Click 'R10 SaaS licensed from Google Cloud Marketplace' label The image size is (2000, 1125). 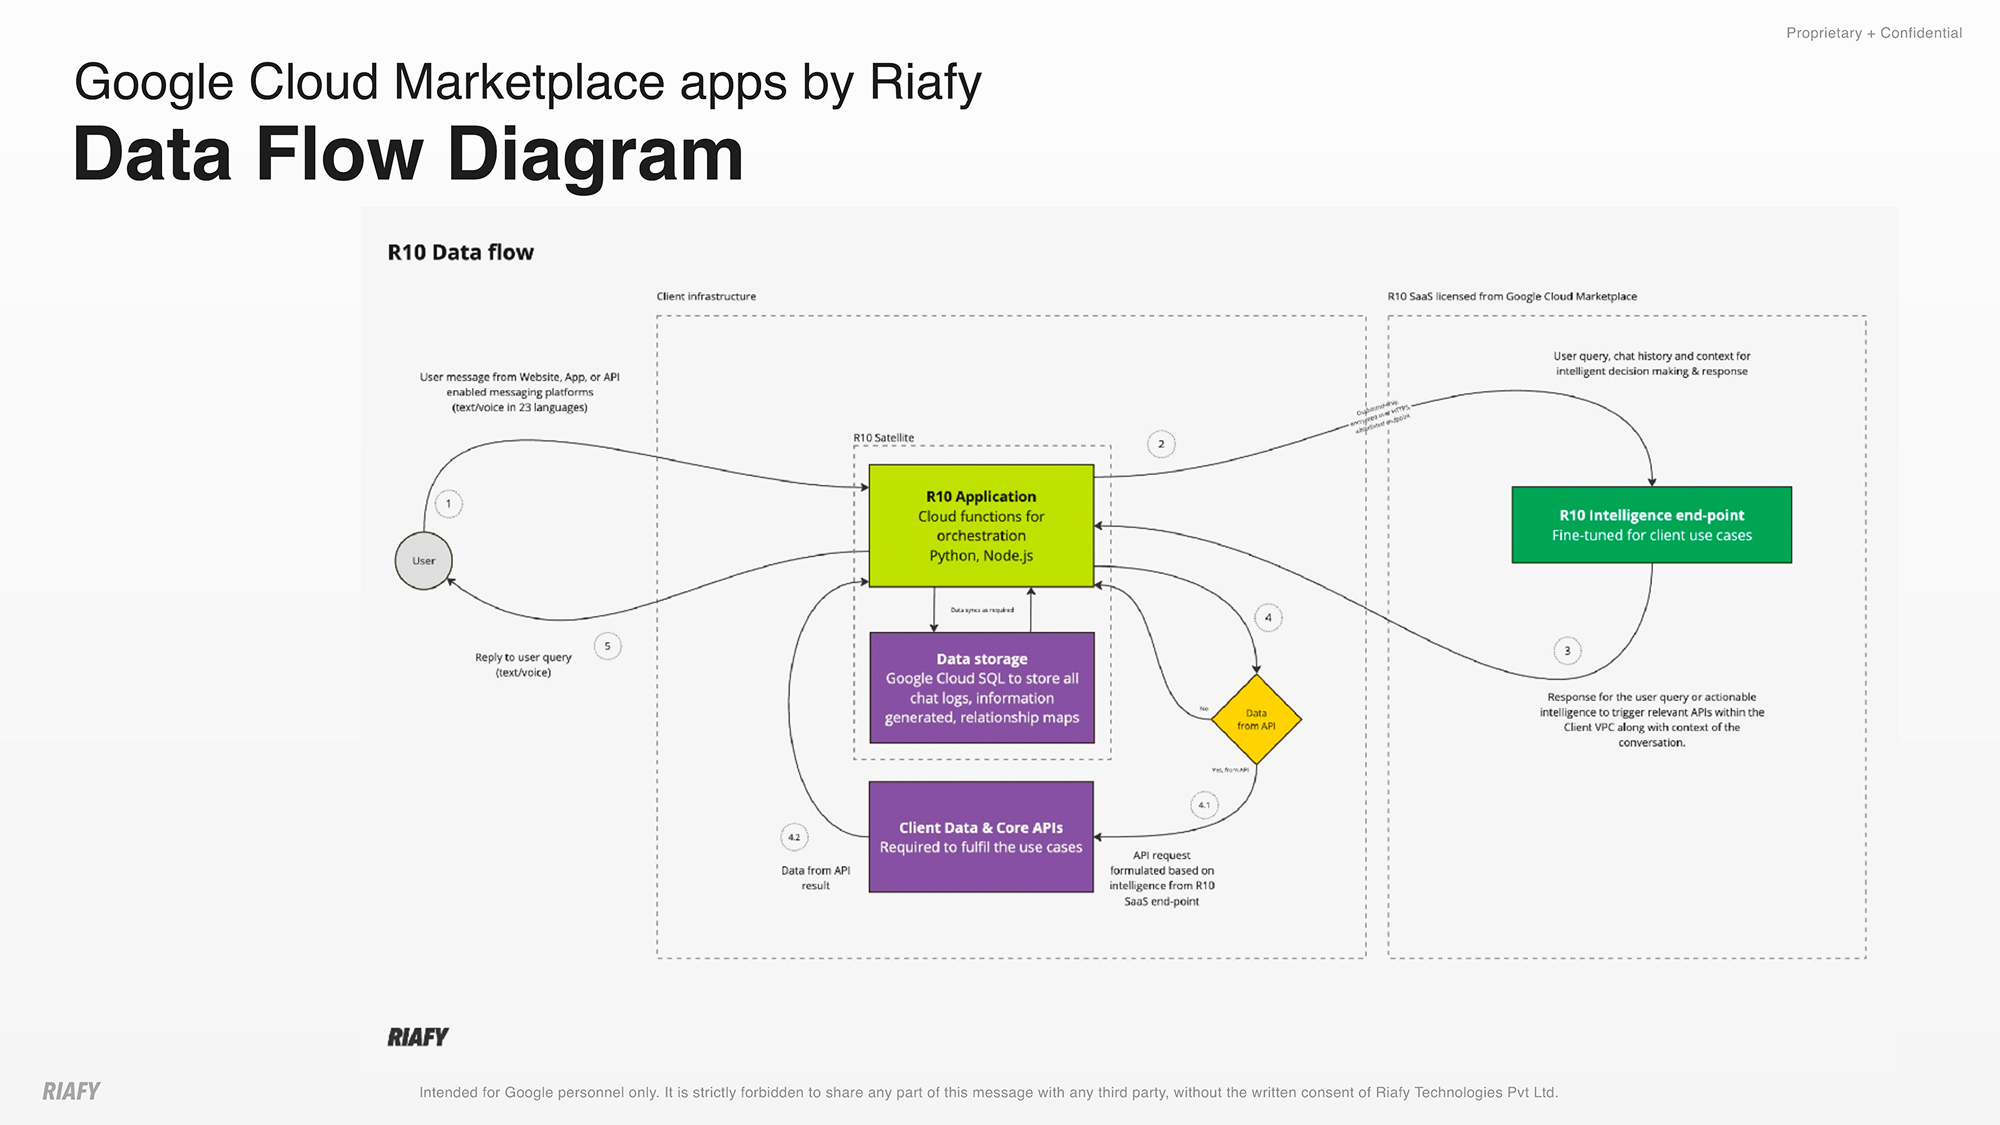click(x=1512, y=296)
